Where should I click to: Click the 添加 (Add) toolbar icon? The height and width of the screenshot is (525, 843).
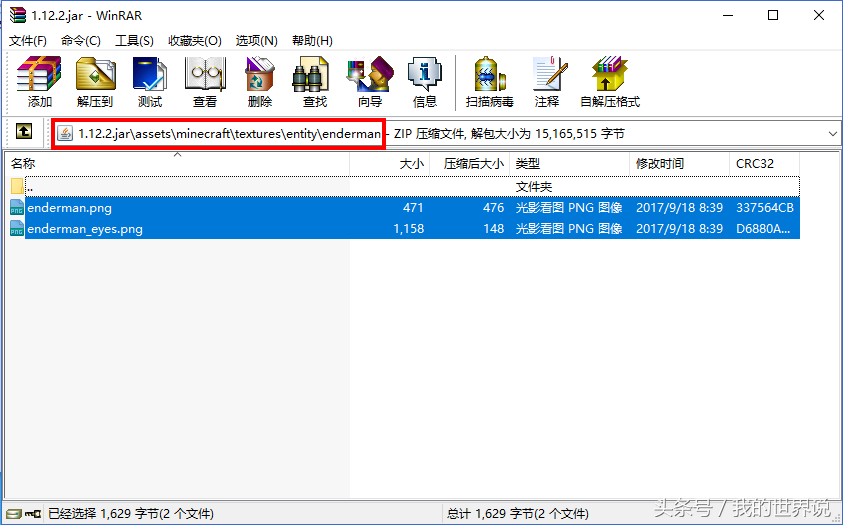40,82
